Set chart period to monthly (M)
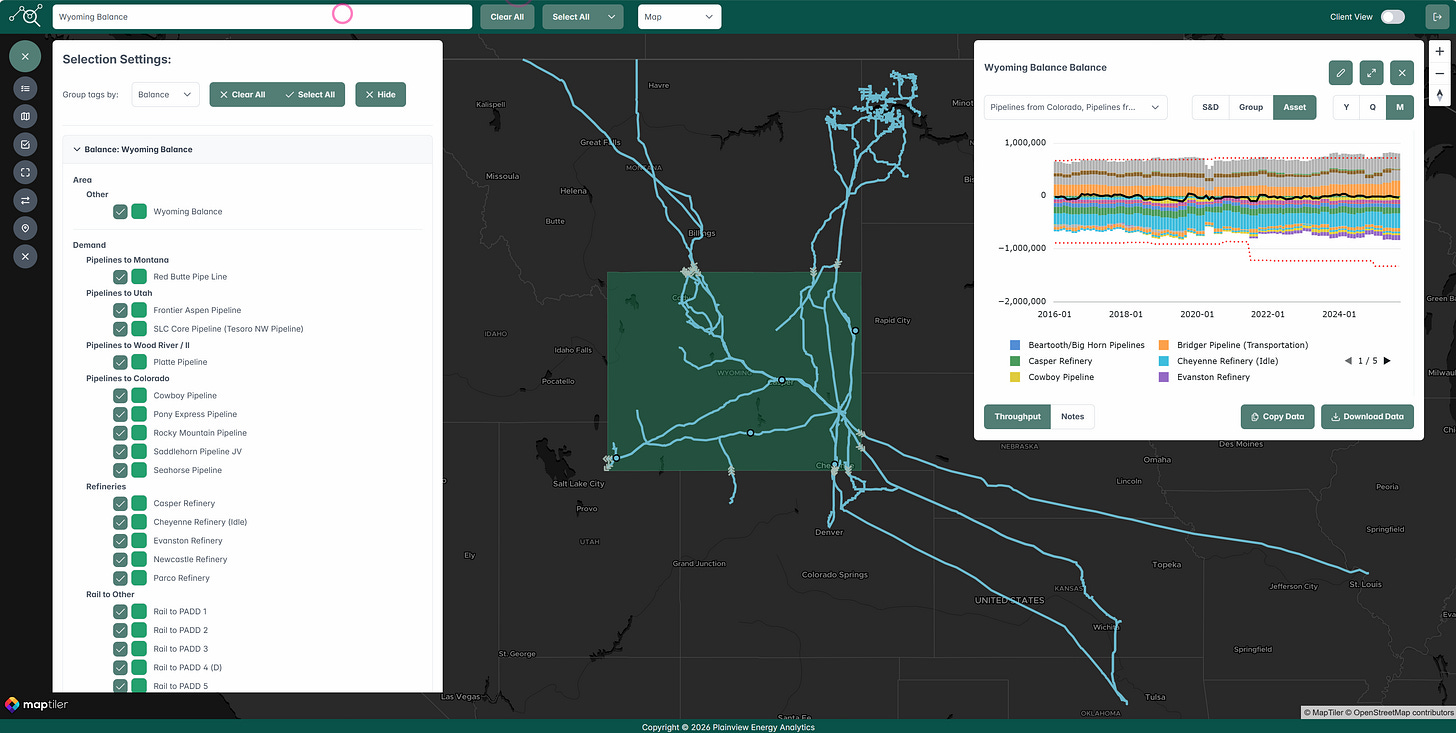Image resolution: width=1456 pixels, height=733 pixels. pos(1400,107)
